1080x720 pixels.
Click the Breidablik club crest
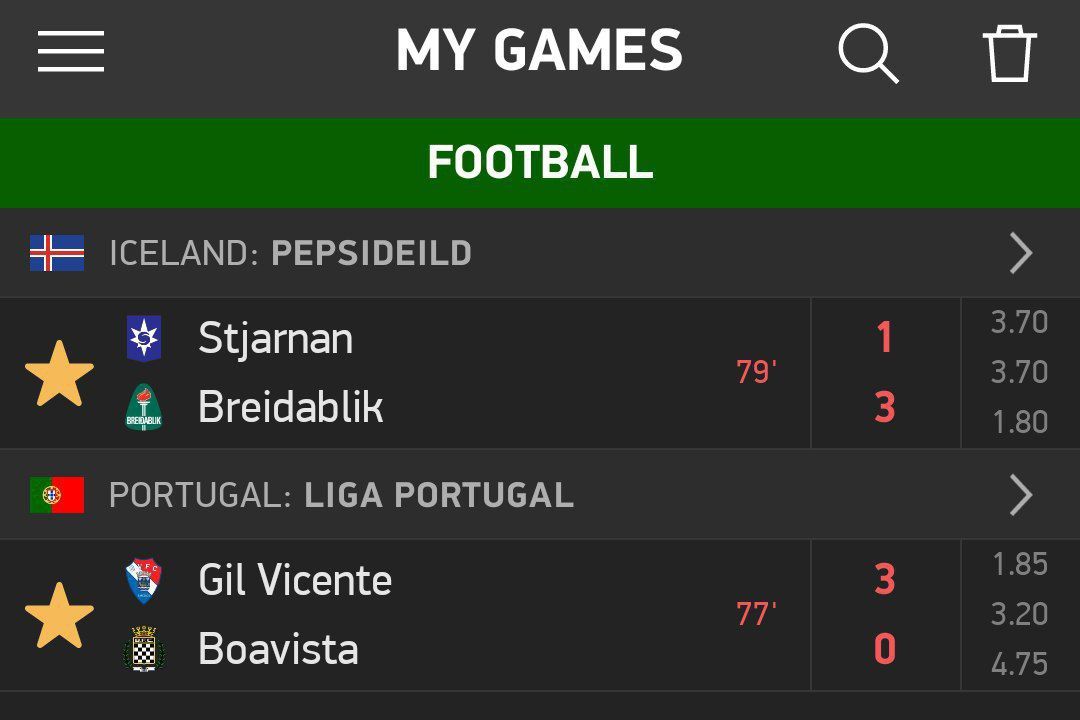(144, 407)
